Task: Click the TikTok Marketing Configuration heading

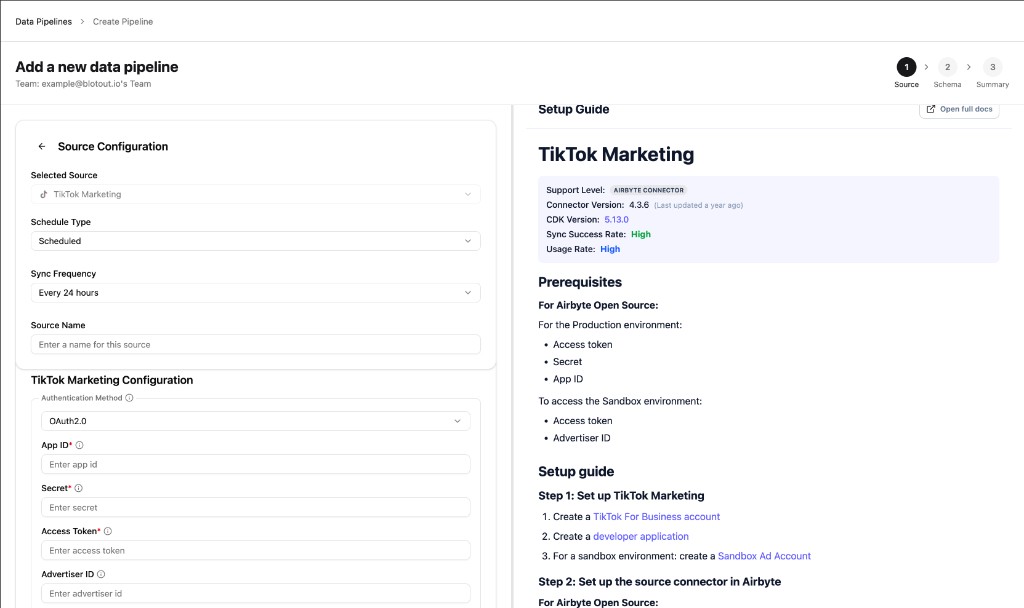Action: pyautogui.click(x=112, y=380)
